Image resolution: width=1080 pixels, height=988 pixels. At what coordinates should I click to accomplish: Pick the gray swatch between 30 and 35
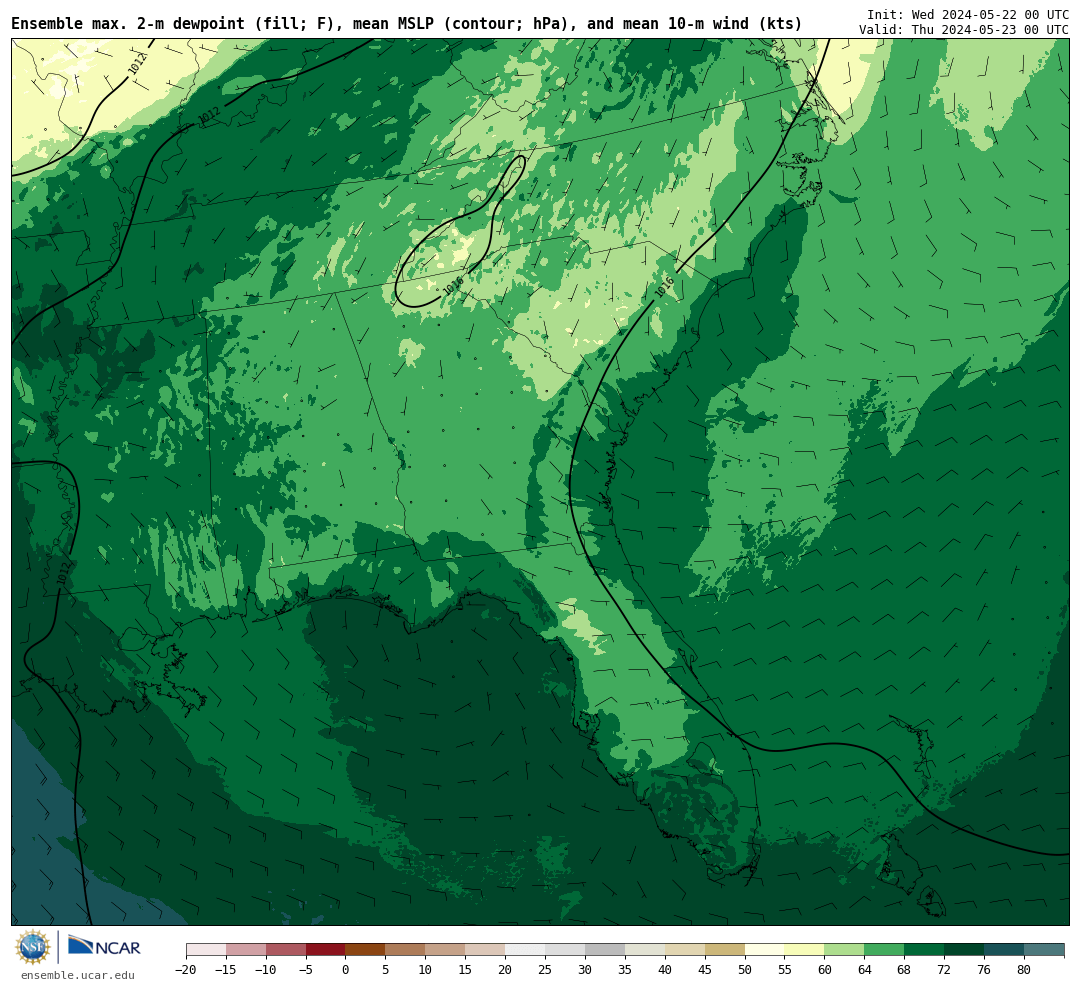coord(605,950)
